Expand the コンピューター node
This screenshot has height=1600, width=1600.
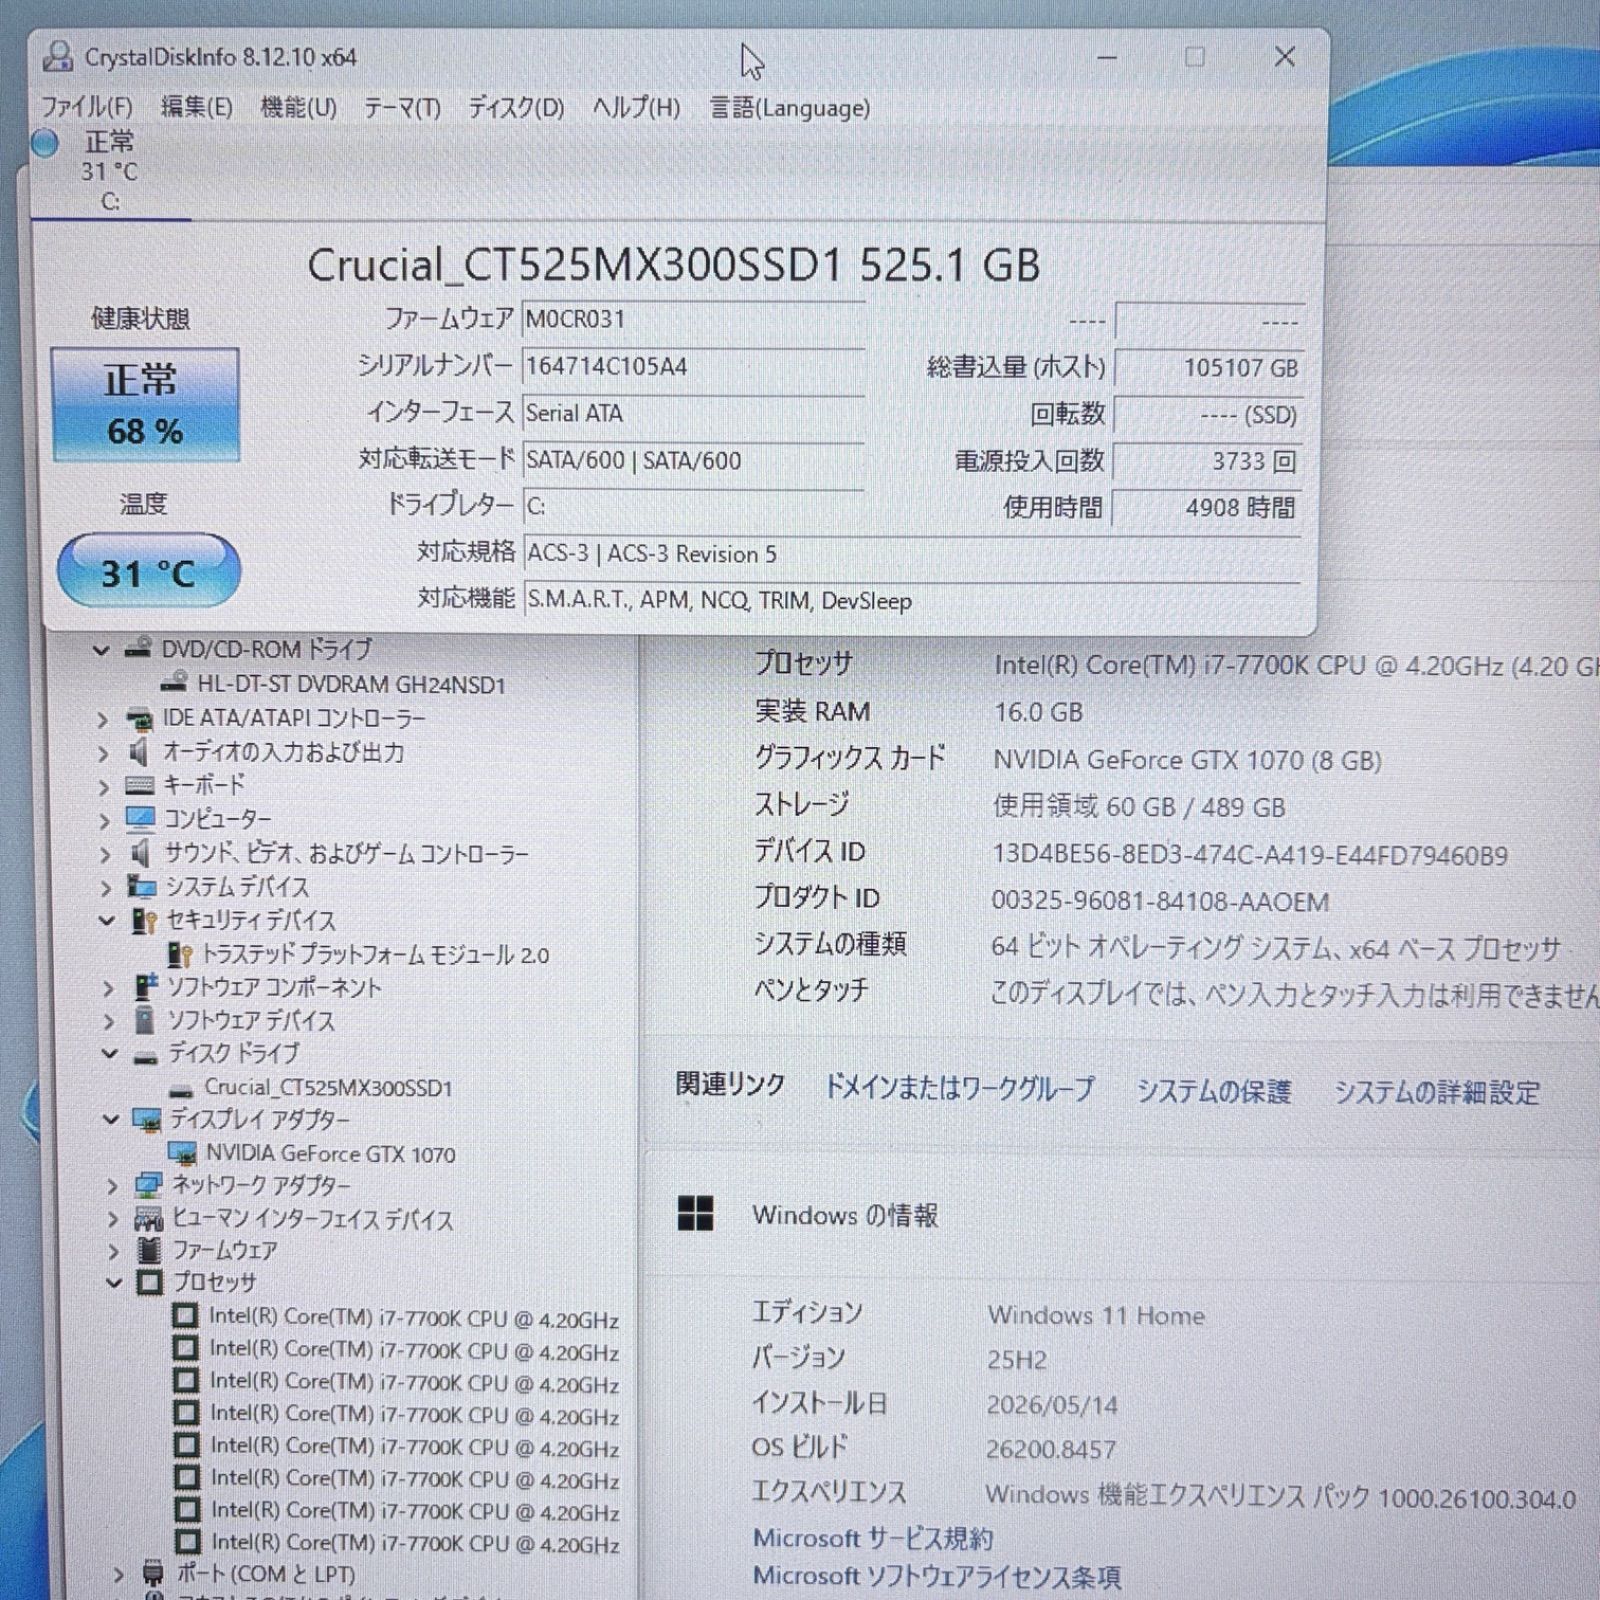click(104, 820)
